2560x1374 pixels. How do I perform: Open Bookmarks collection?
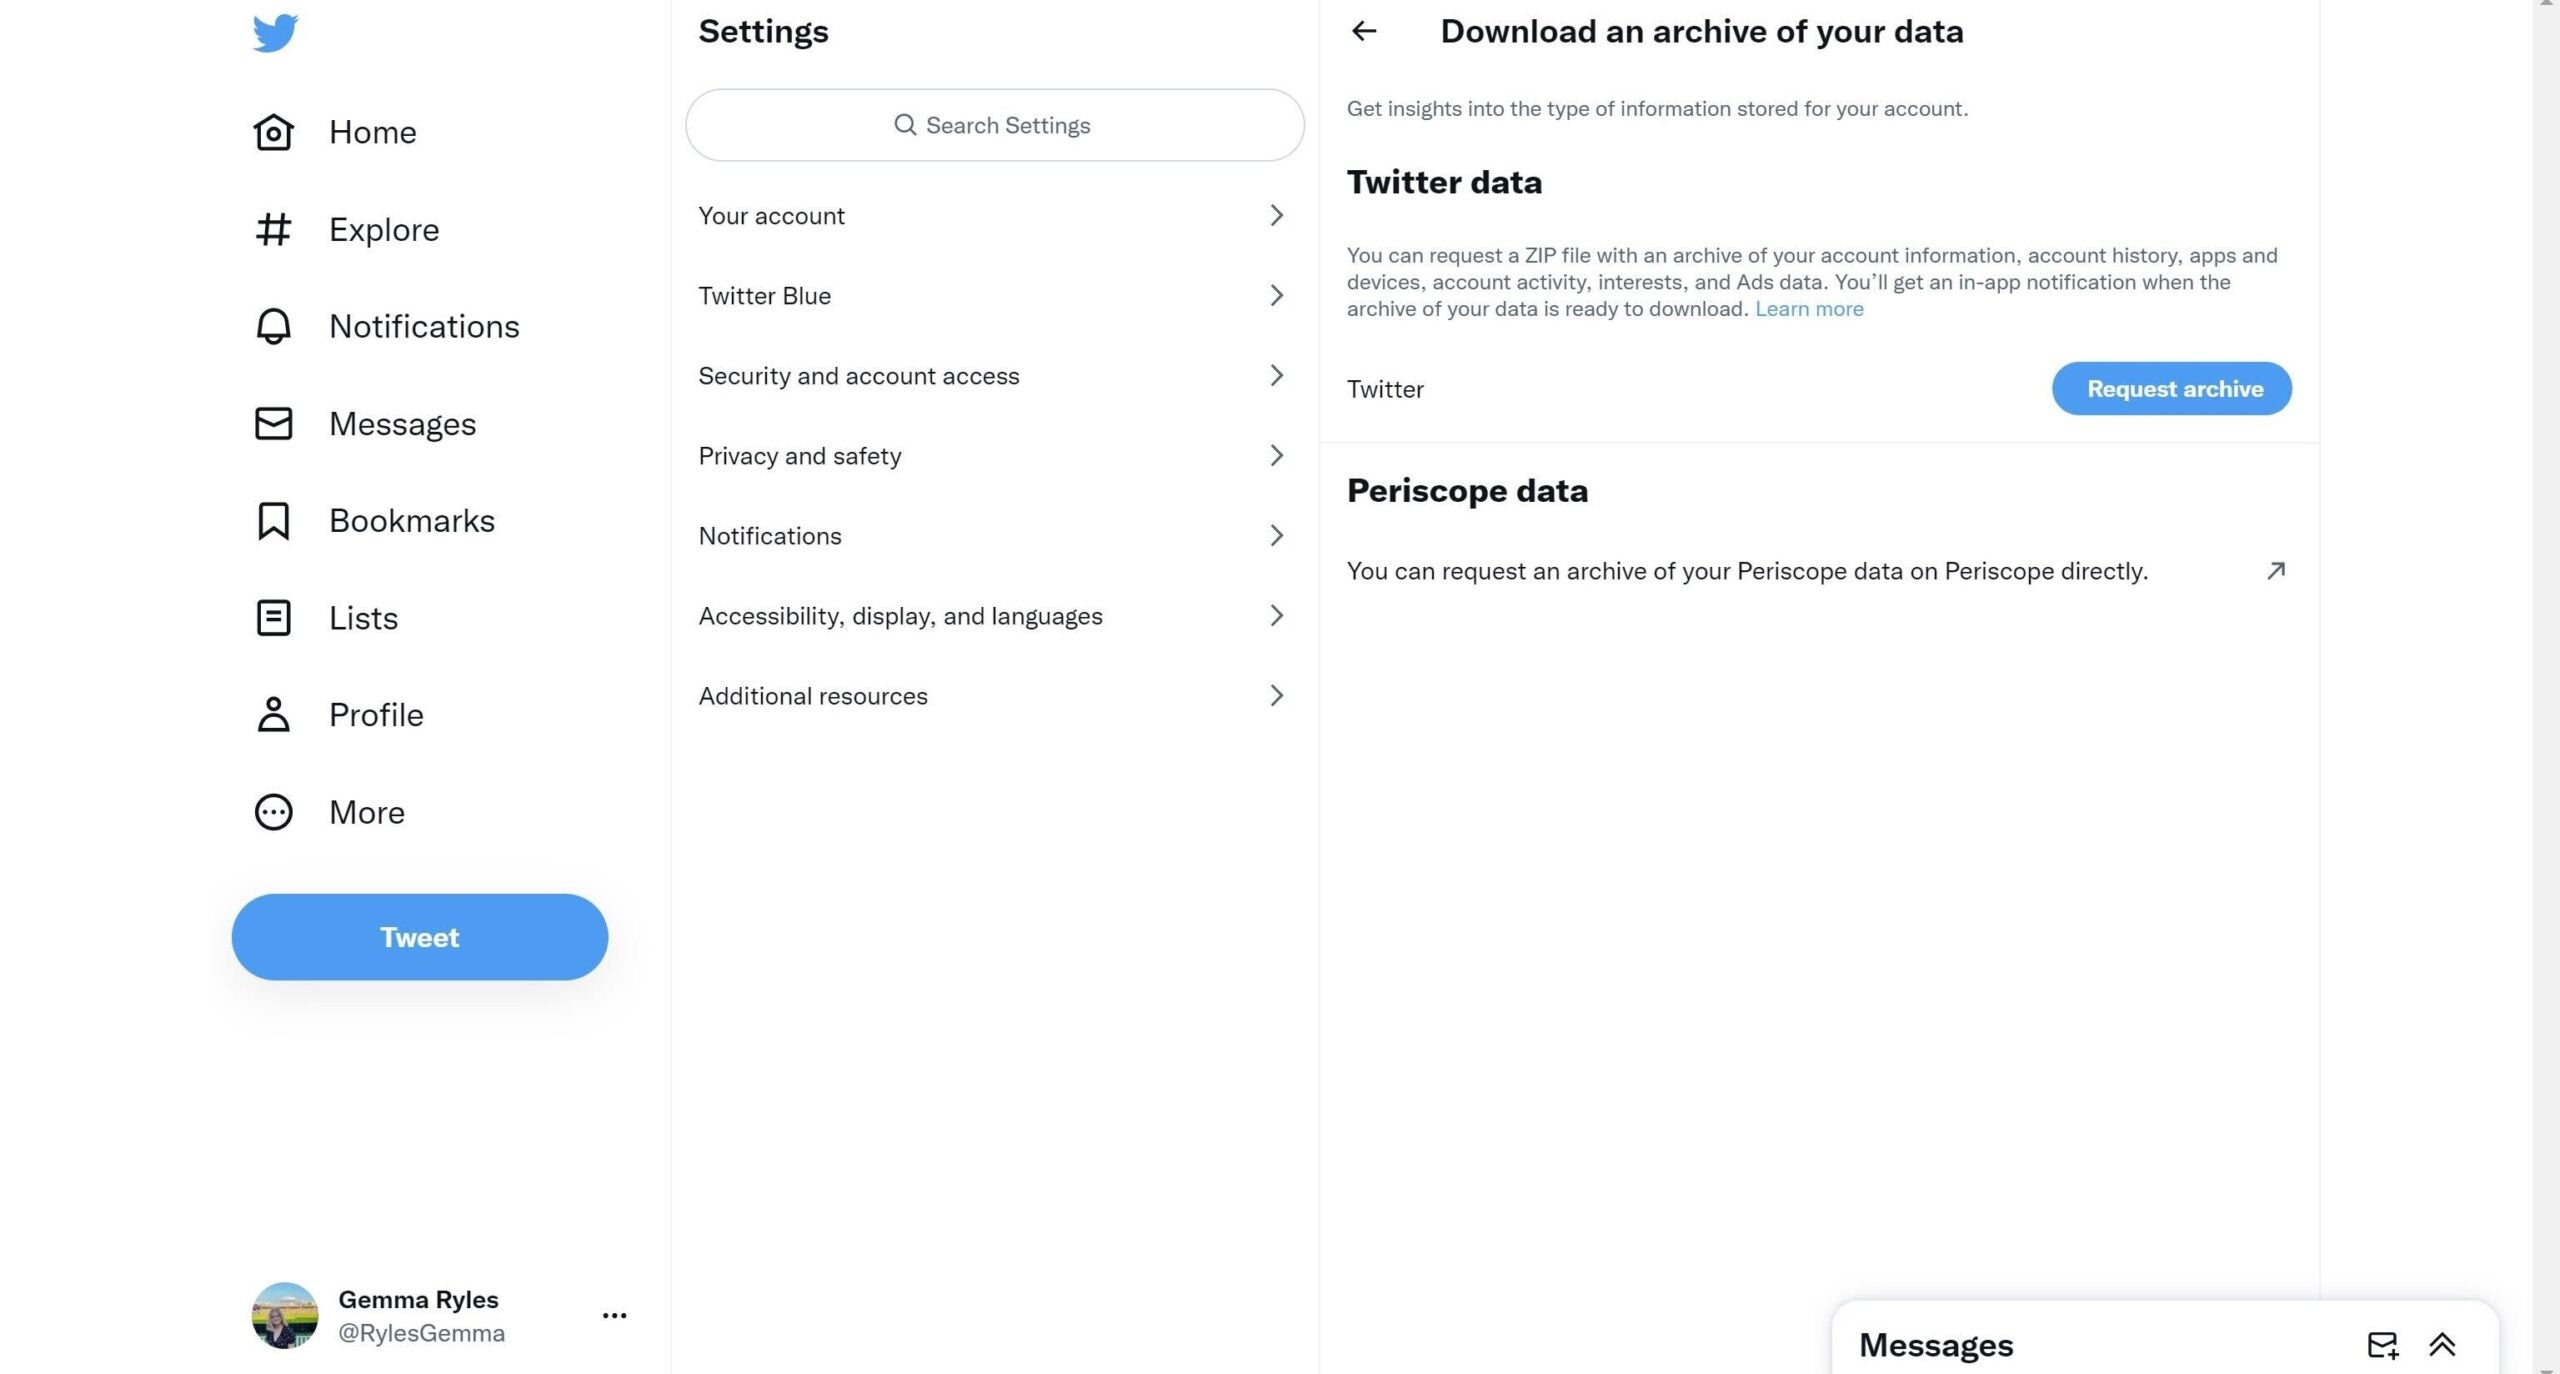(x=411, y=519)
